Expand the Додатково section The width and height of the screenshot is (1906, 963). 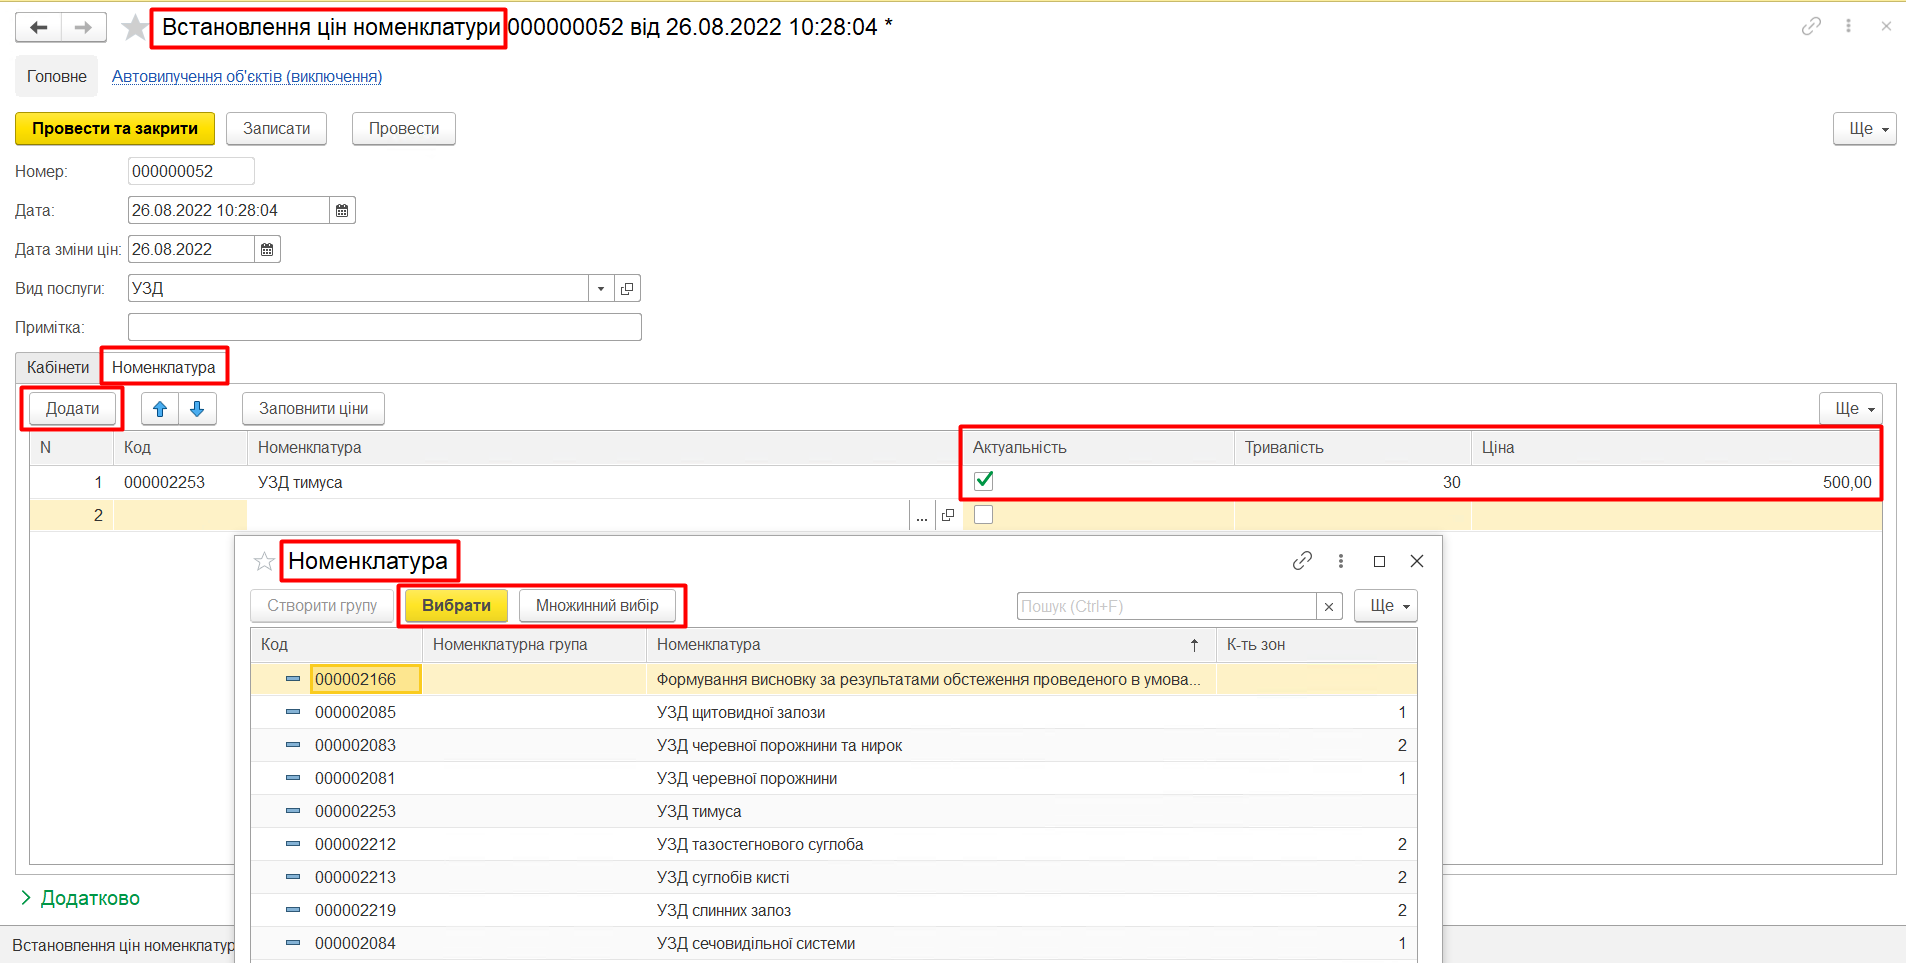pos(80,898)
